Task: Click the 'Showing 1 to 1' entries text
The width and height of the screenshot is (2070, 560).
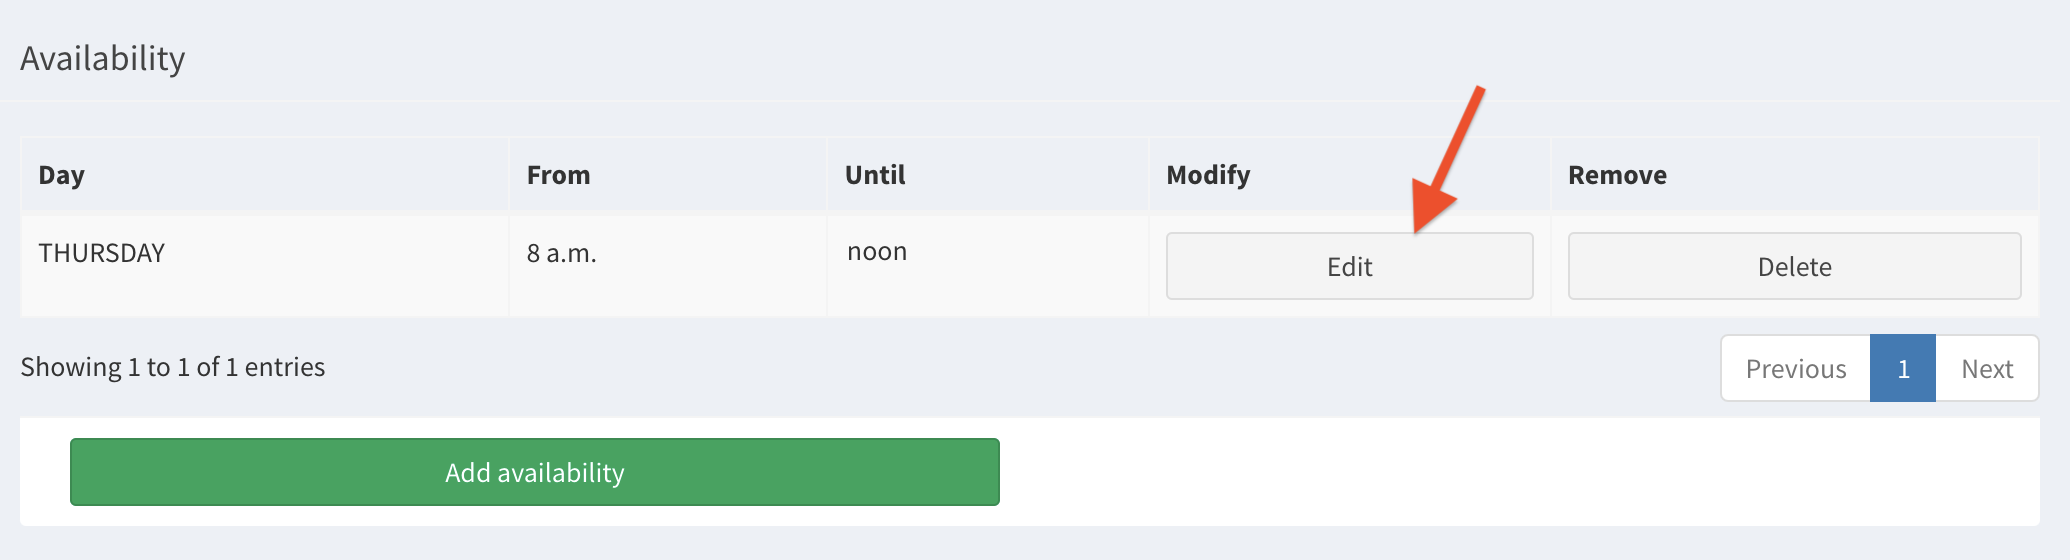Action: 173,367
